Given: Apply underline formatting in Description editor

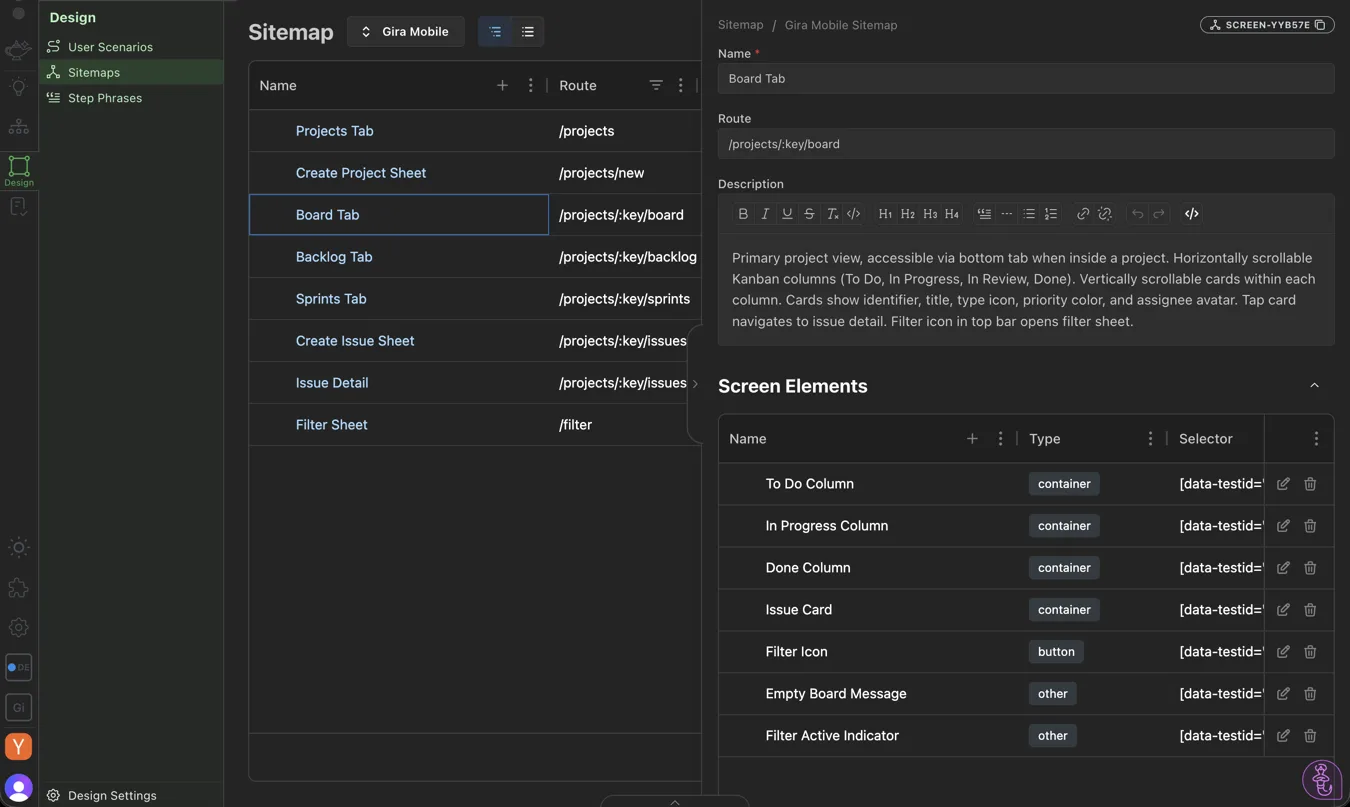Looking at the screenshot, I should tap(787, 214).
